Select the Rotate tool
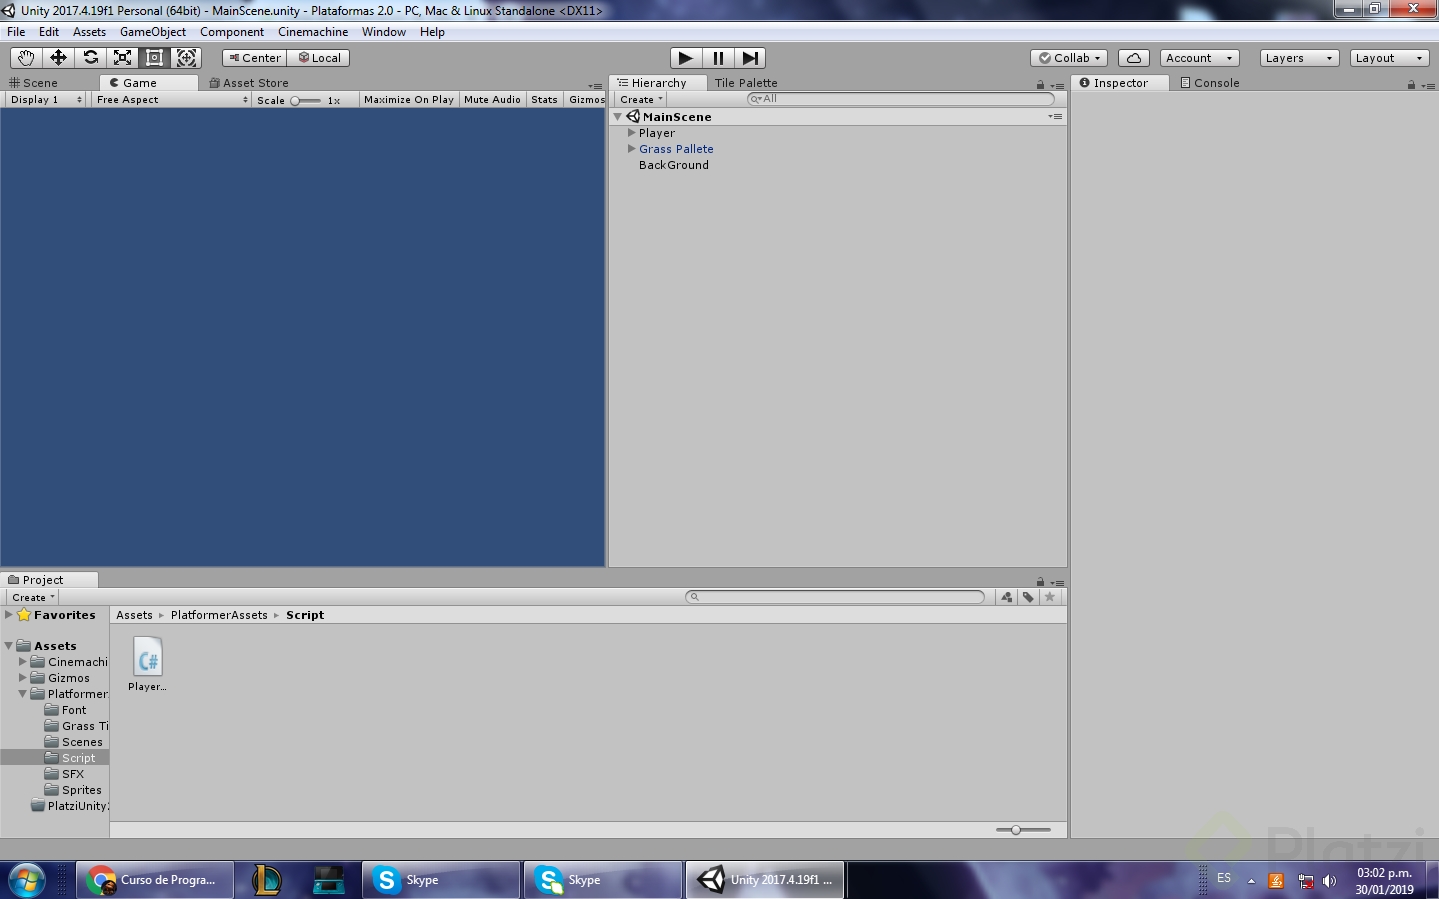Viewport: 1439px width, 899px height. point(90,58)
